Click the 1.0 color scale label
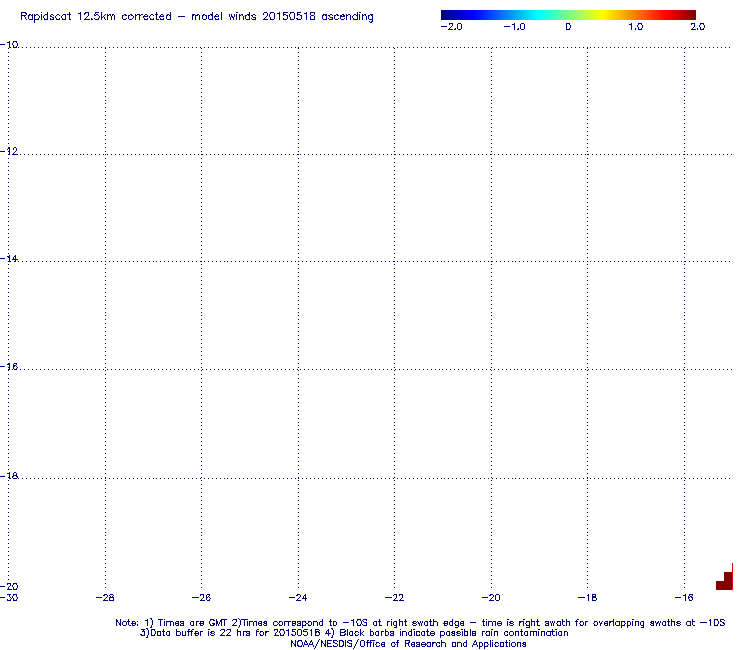Screen dimensions: 740x650 pos(636,27)
